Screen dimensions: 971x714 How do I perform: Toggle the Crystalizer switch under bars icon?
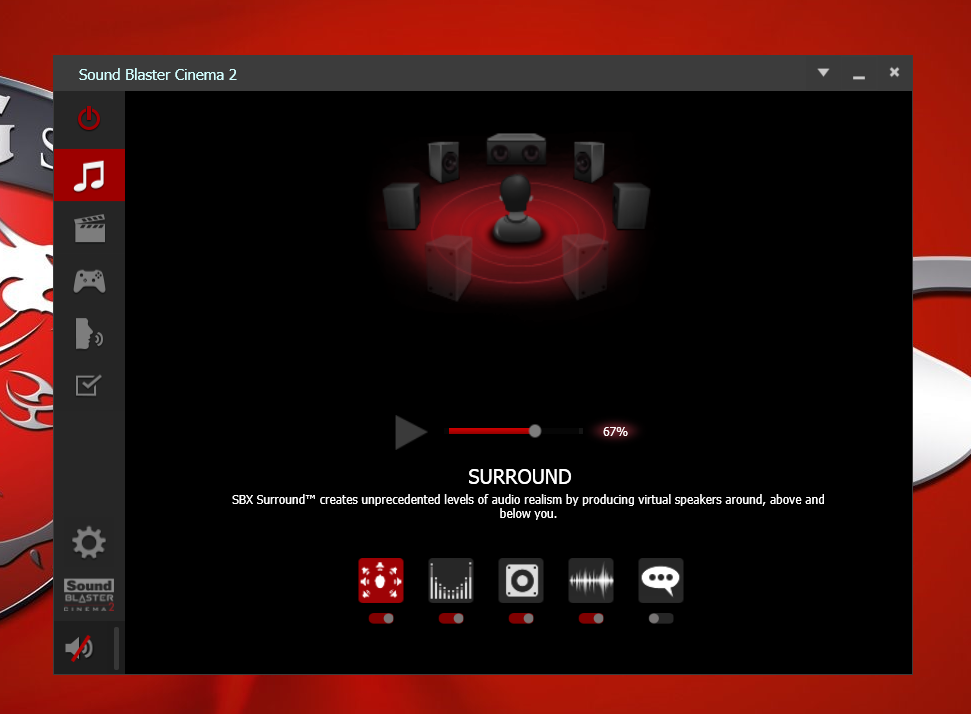coord(451,618)
